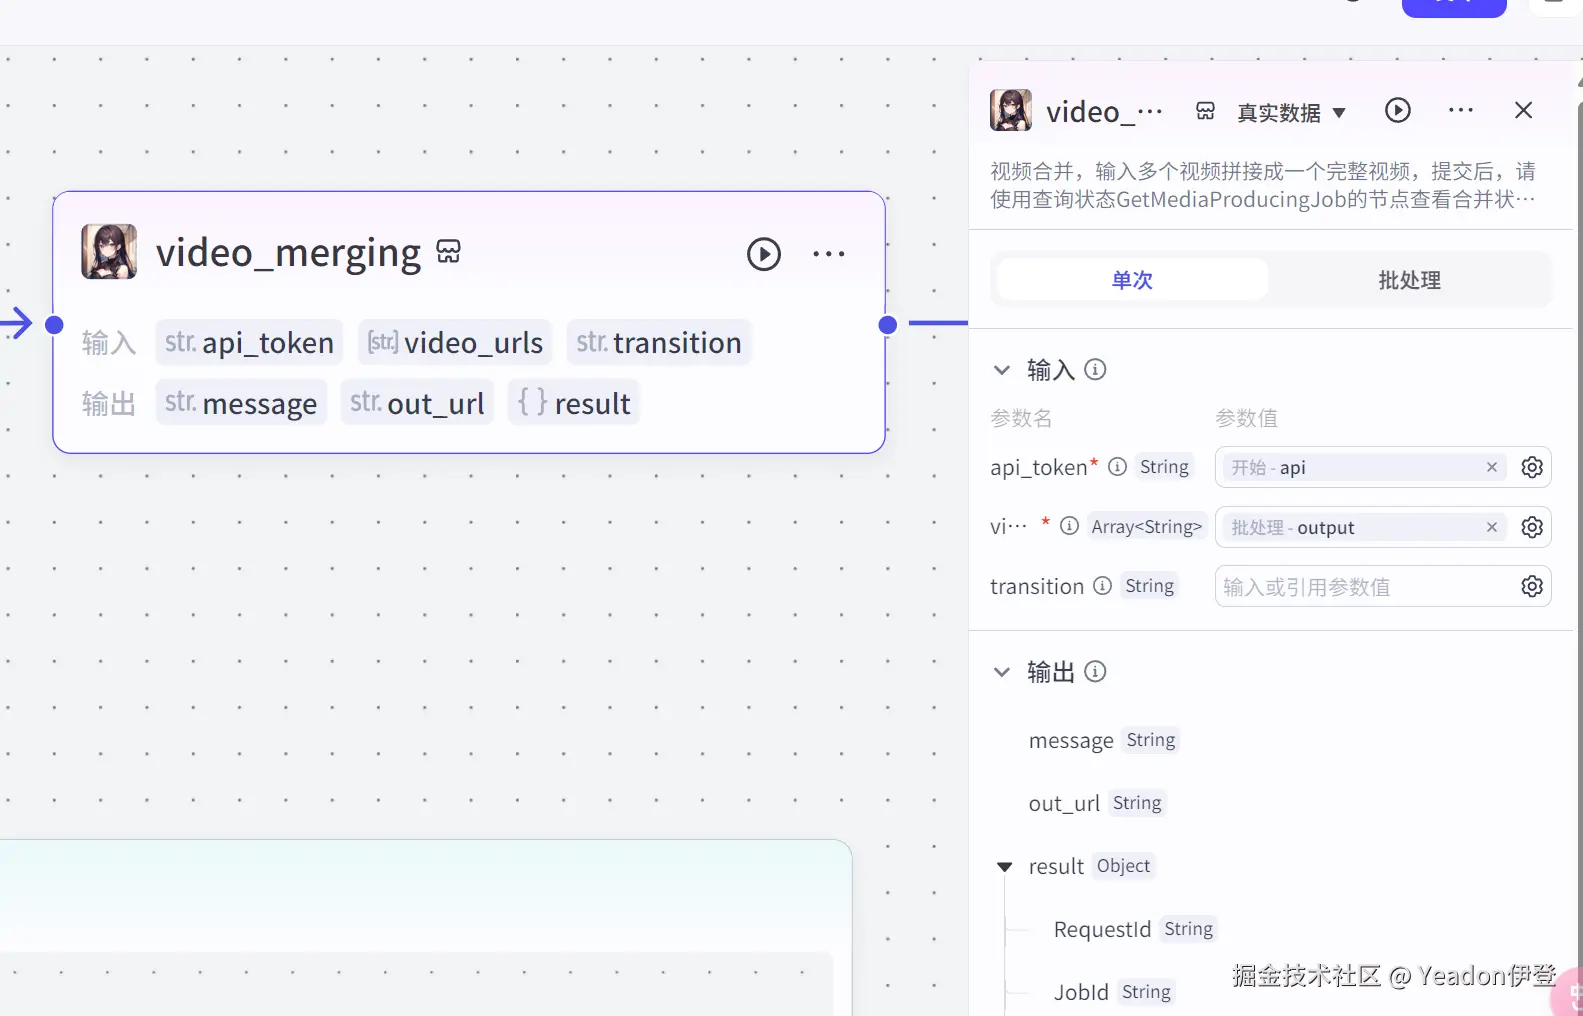
Task: Select the JobId String field
Action: (x=1114, y=992)
